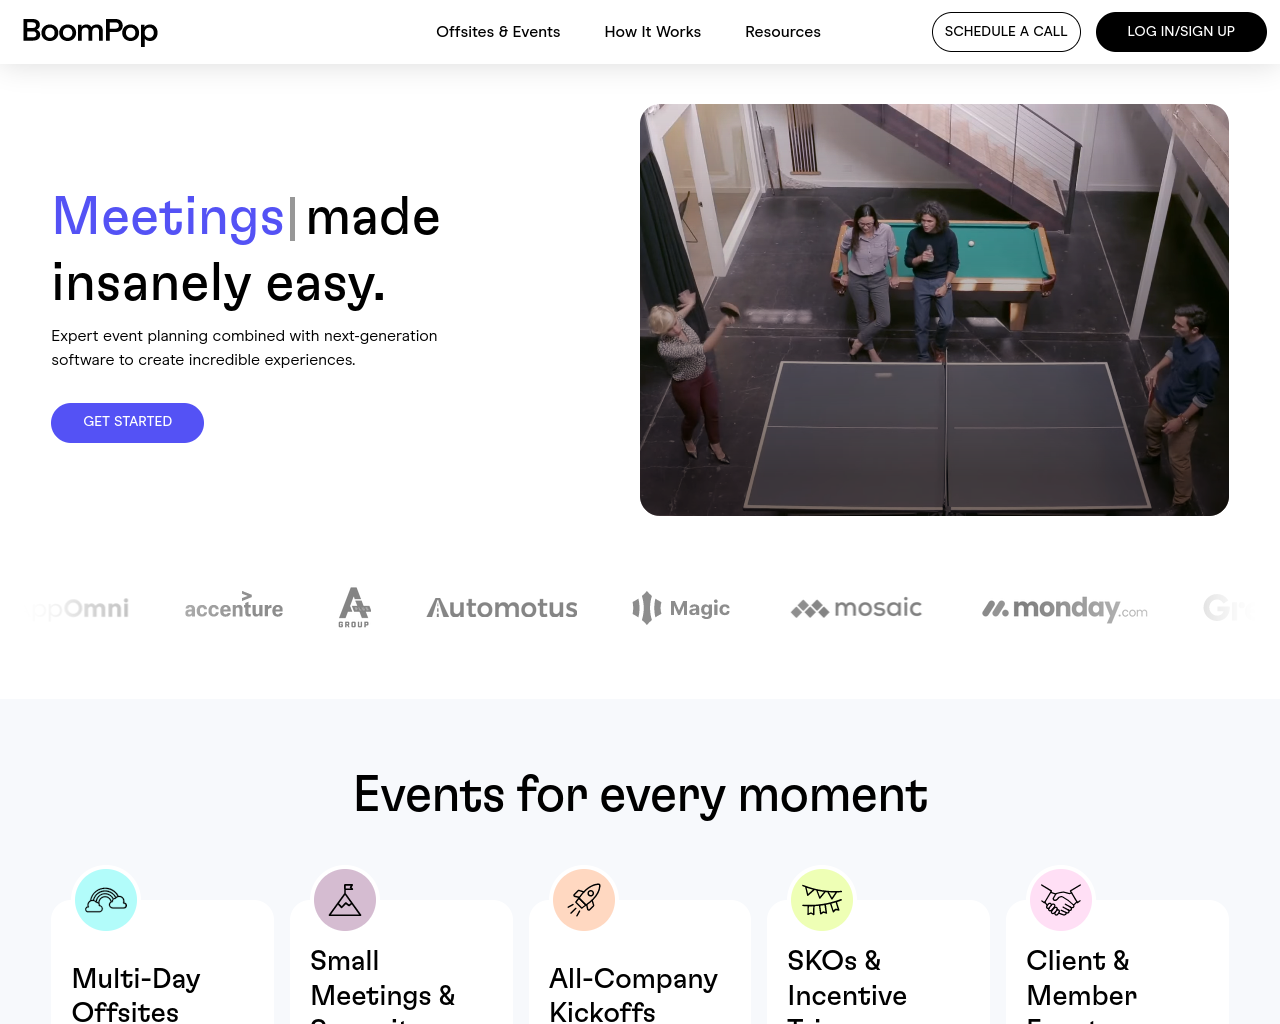
Task: Open the All-Company Kickoffs card
Action: click(640, 962)
